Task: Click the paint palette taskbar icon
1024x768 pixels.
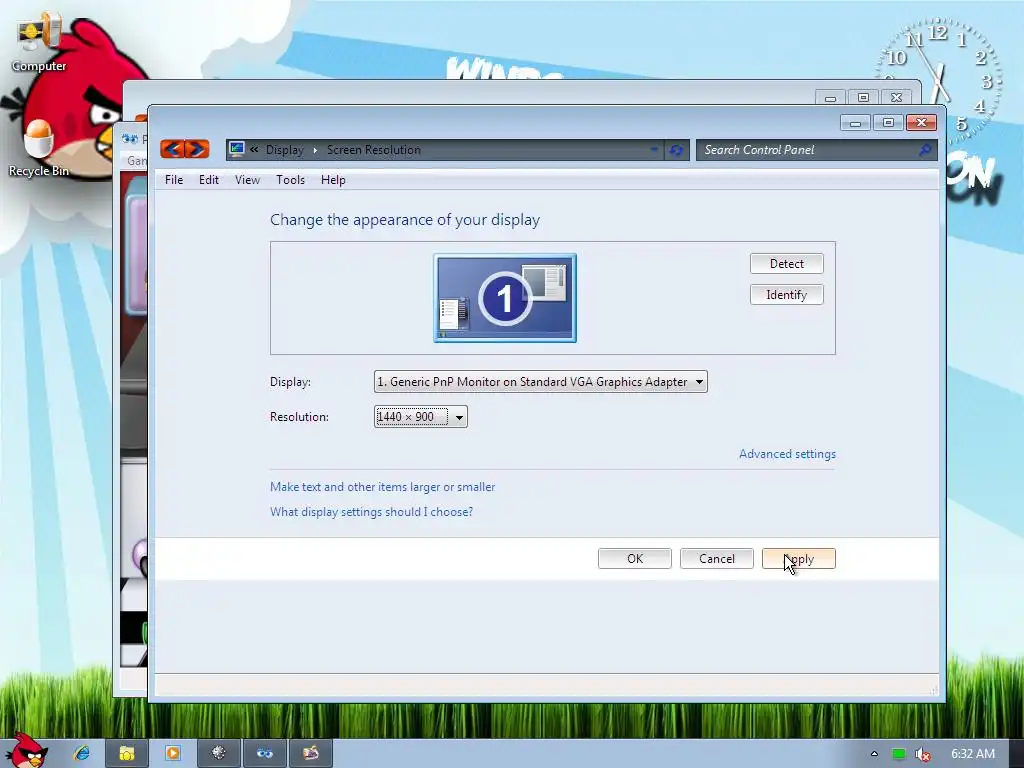Action: (x=310, y=754)
